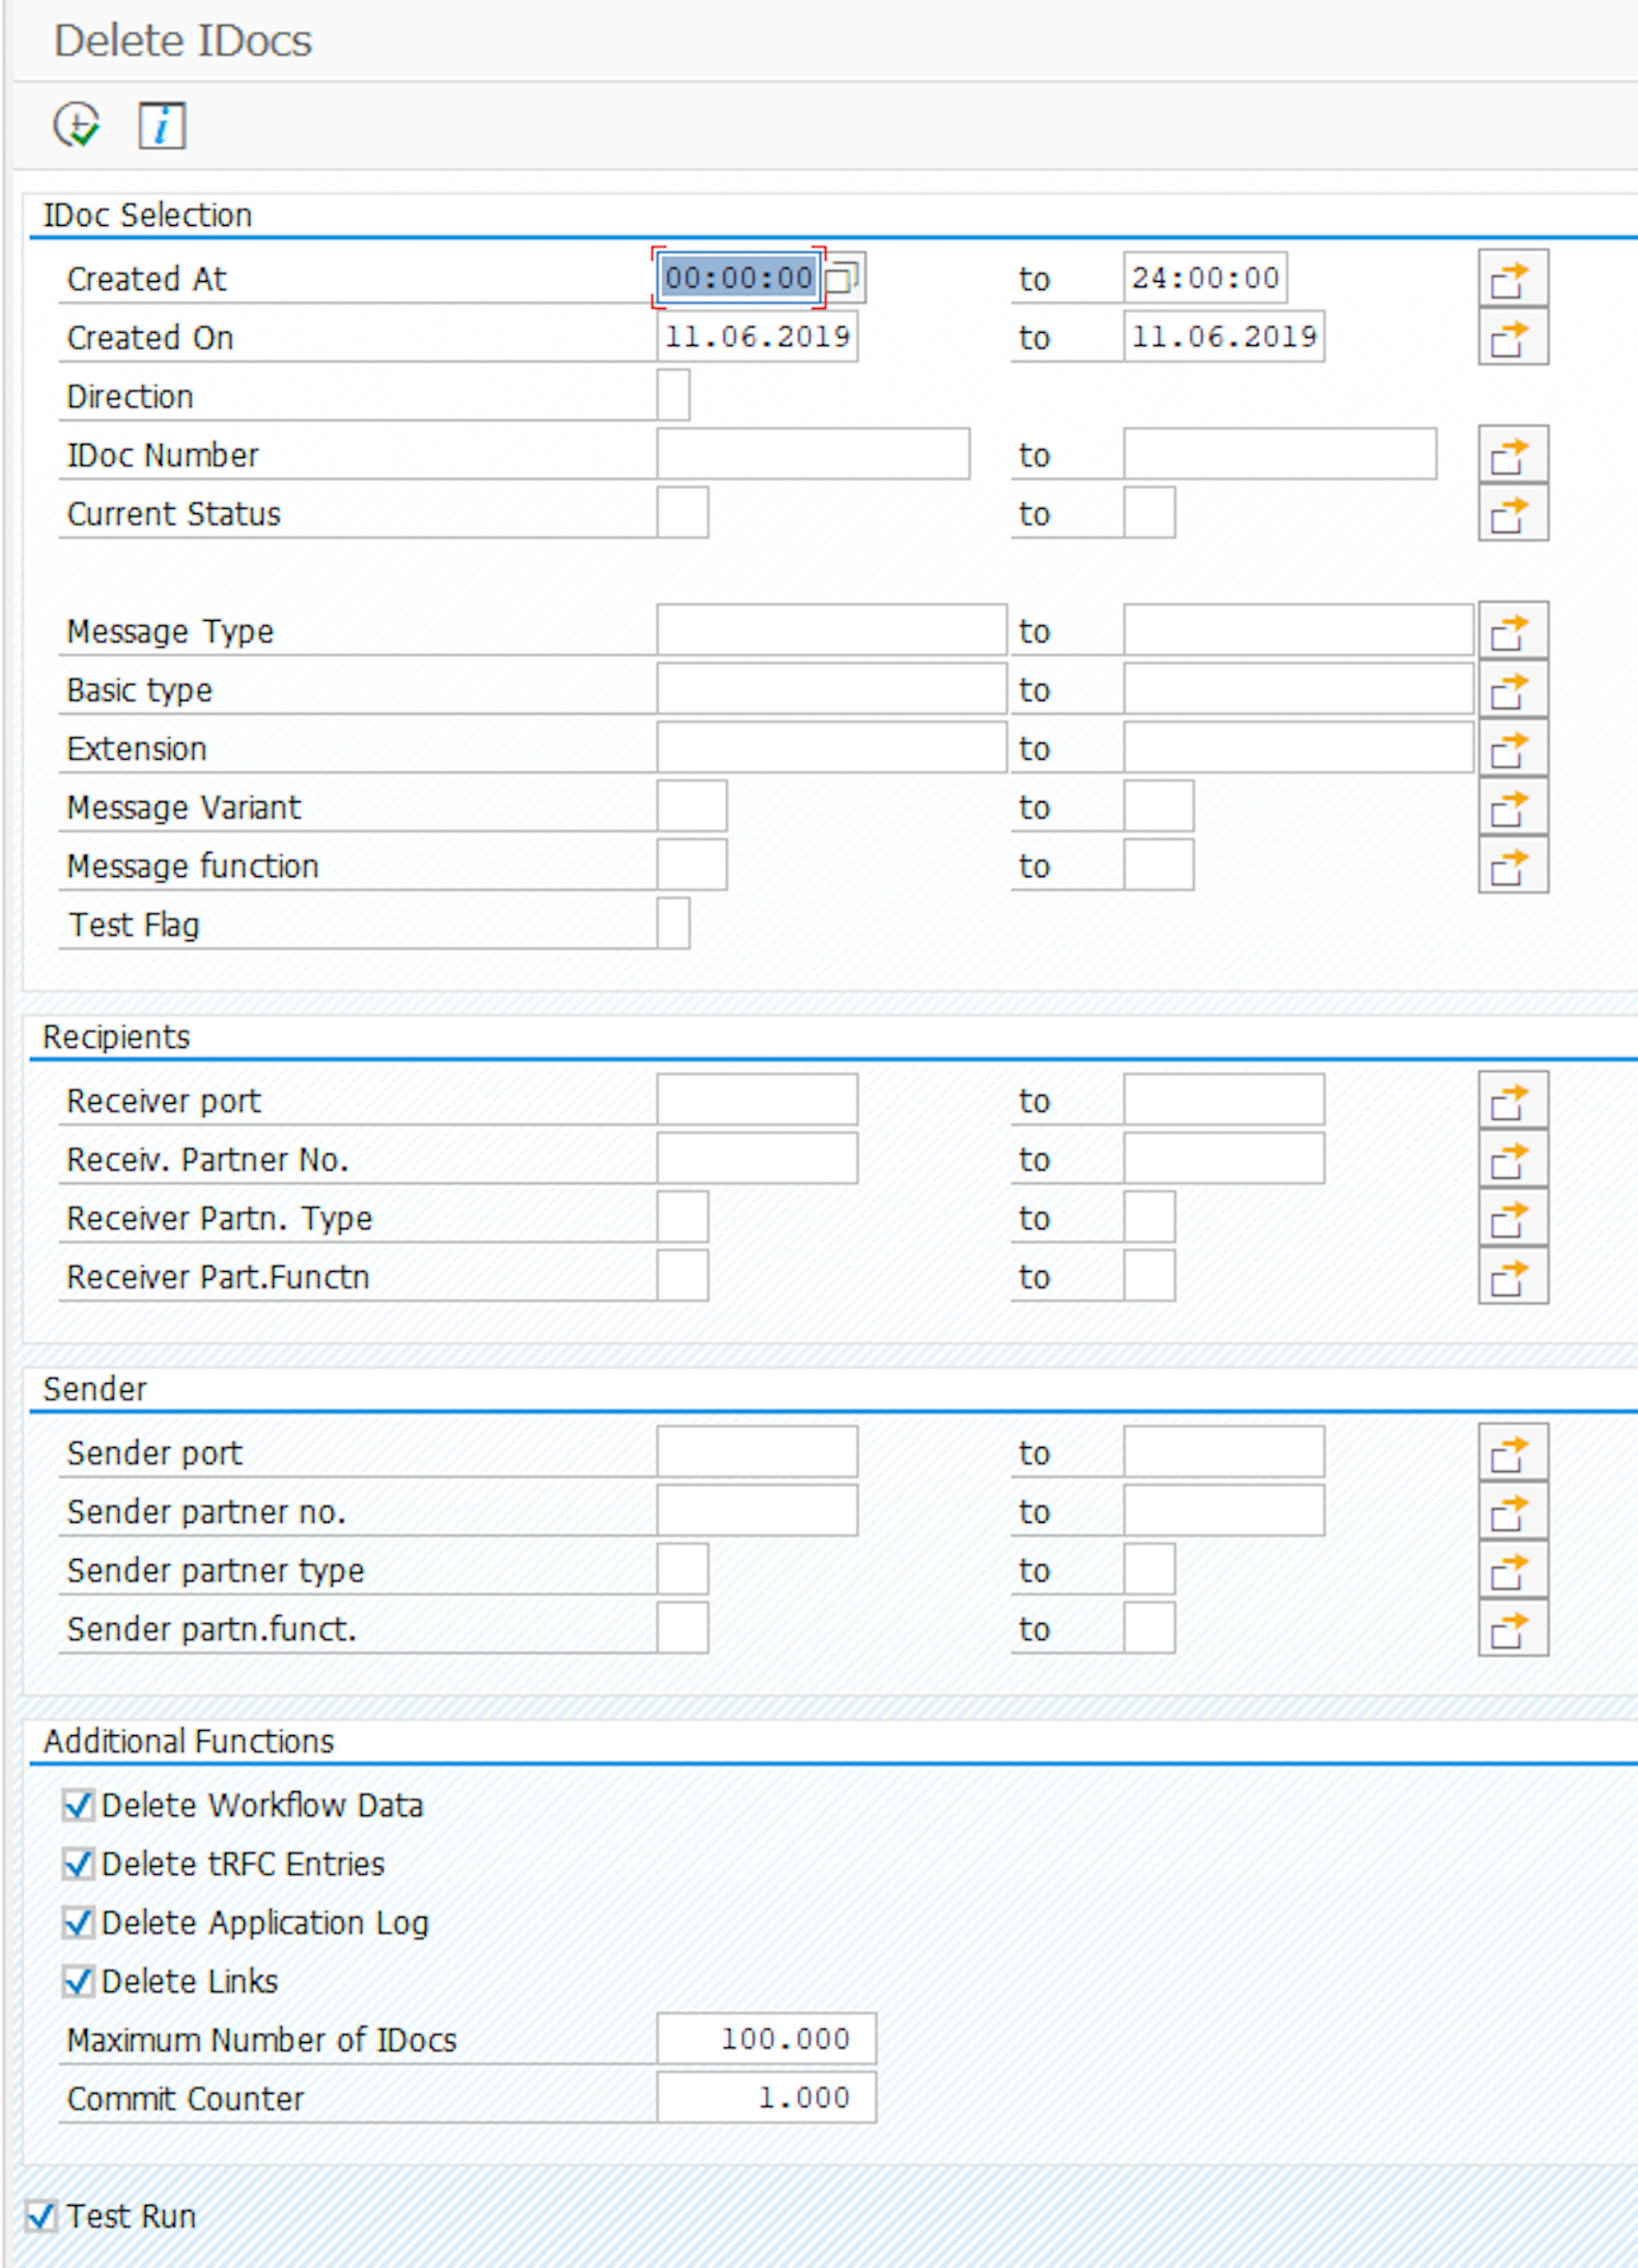
Task: Toggle Delete tRFC Entries checkbox
Action: point(79,1864)
